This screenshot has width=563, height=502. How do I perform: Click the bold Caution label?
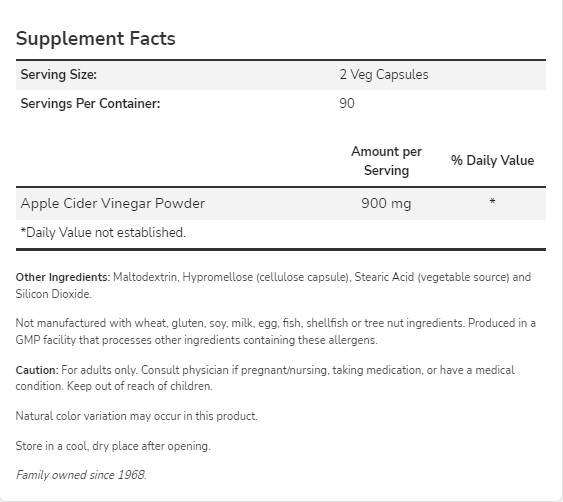point(37,370)
